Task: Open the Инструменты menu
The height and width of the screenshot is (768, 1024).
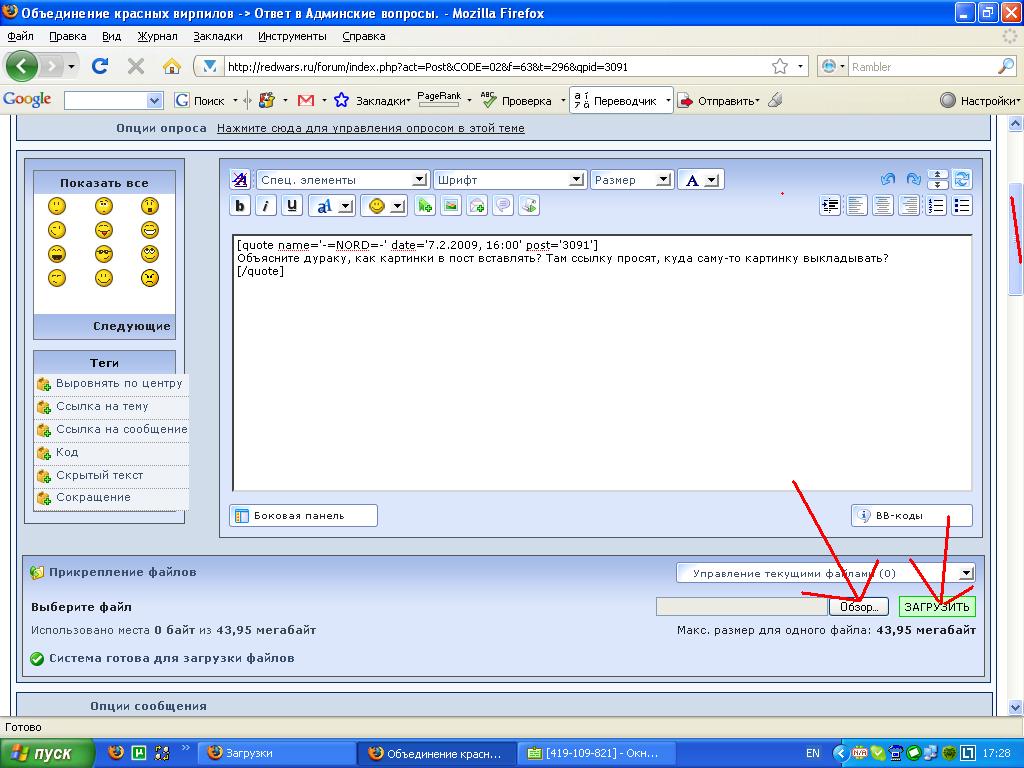Action: coord(292,37)
